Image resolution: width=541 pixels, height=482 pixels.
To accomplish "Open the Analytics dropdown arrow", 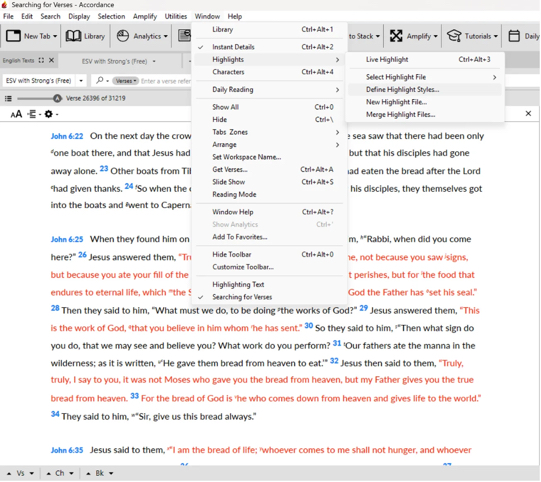I will click(166, 36).
